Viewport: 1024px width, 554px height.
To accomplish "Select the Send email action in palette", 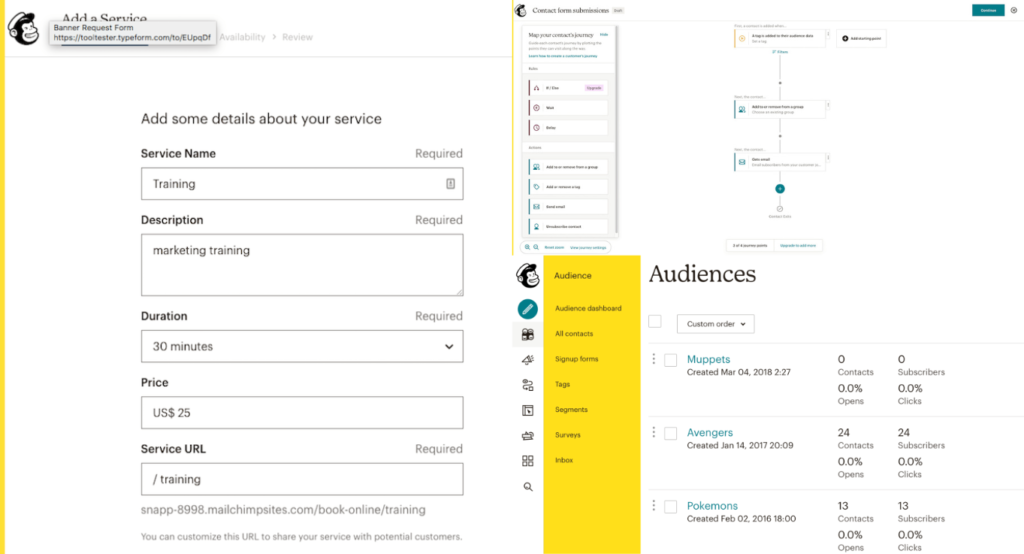I will tap(568, 206).
